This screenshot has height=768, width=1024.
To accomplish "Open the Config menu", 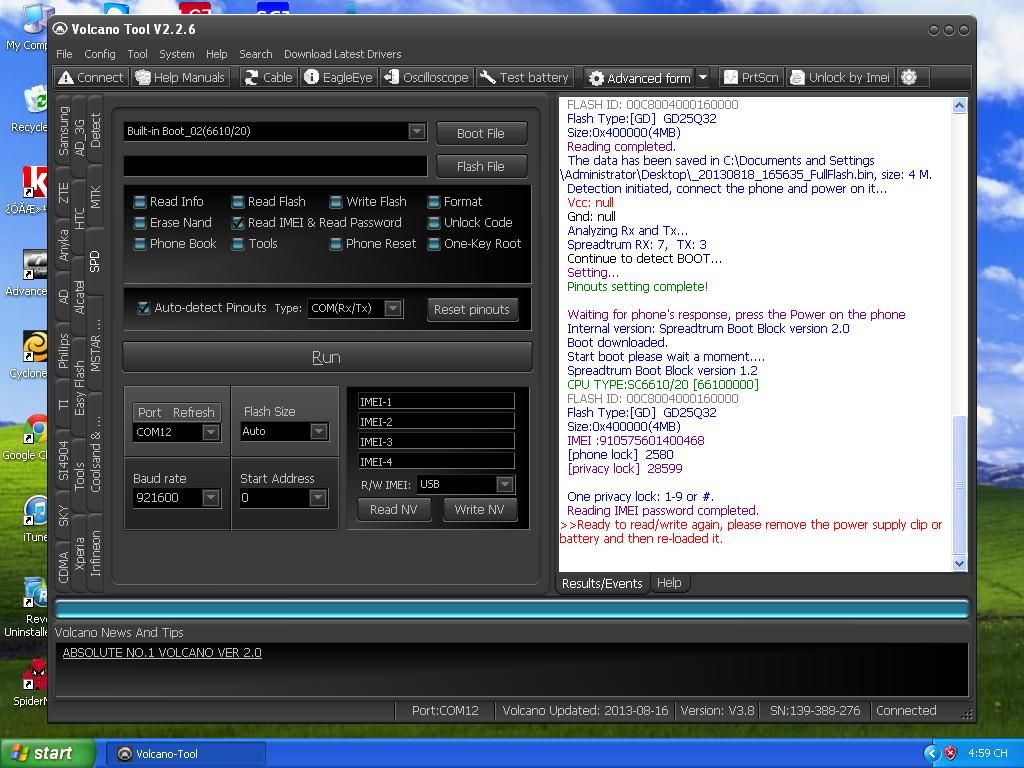I will click(x=99, y=54).
